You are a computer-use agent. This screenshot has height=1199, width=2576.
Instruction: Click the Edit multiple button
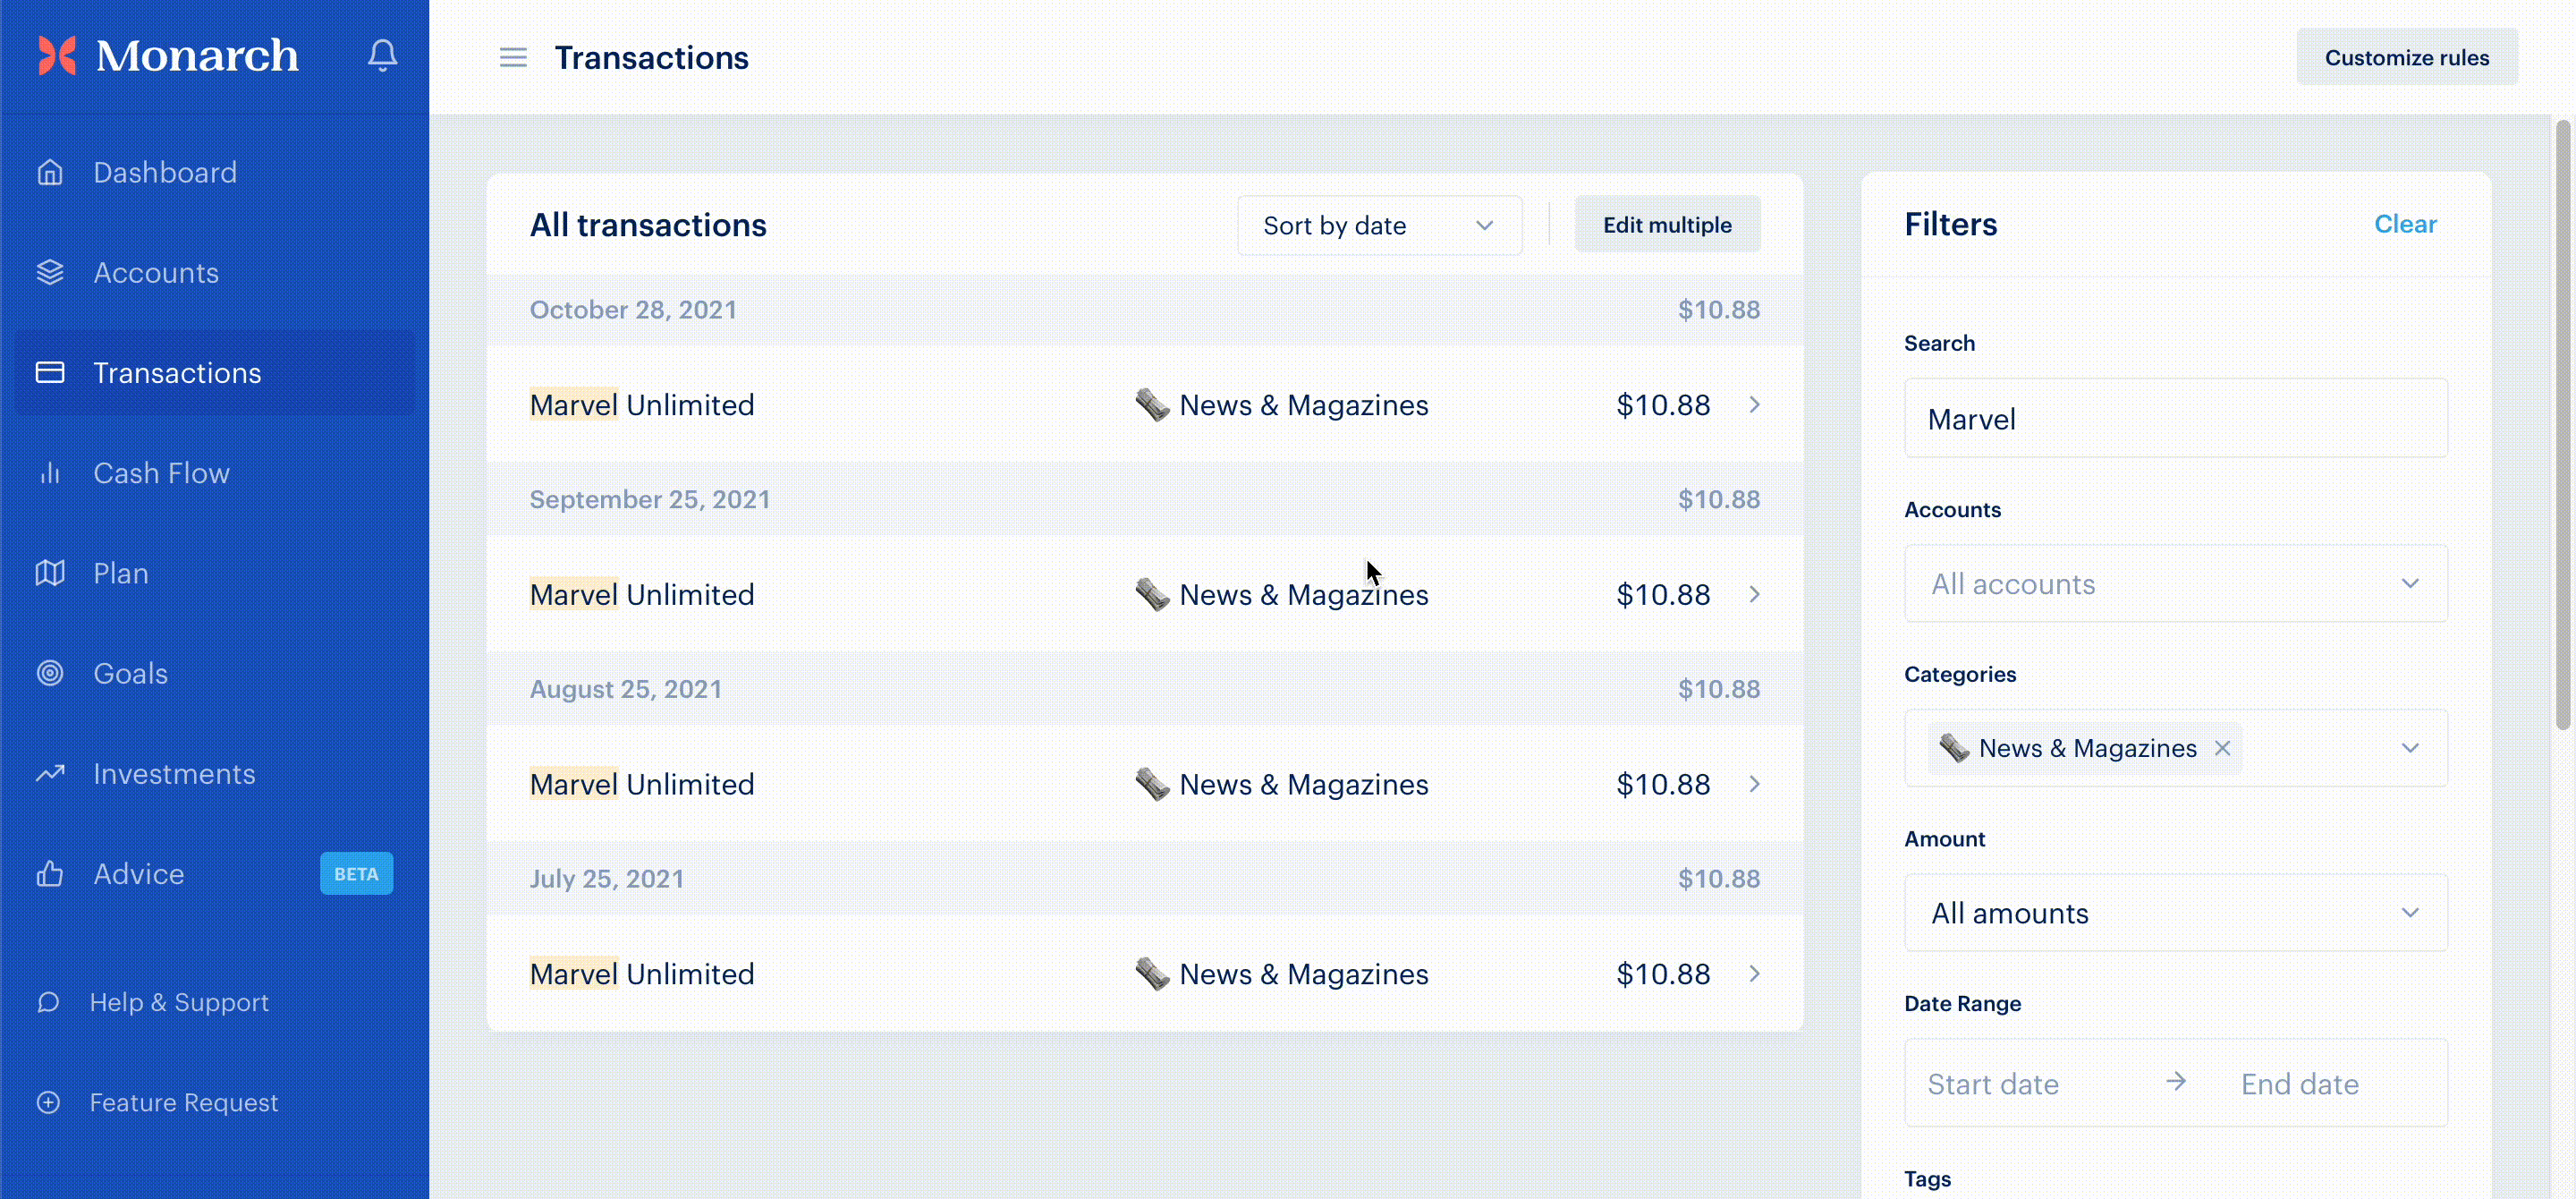1667,225
